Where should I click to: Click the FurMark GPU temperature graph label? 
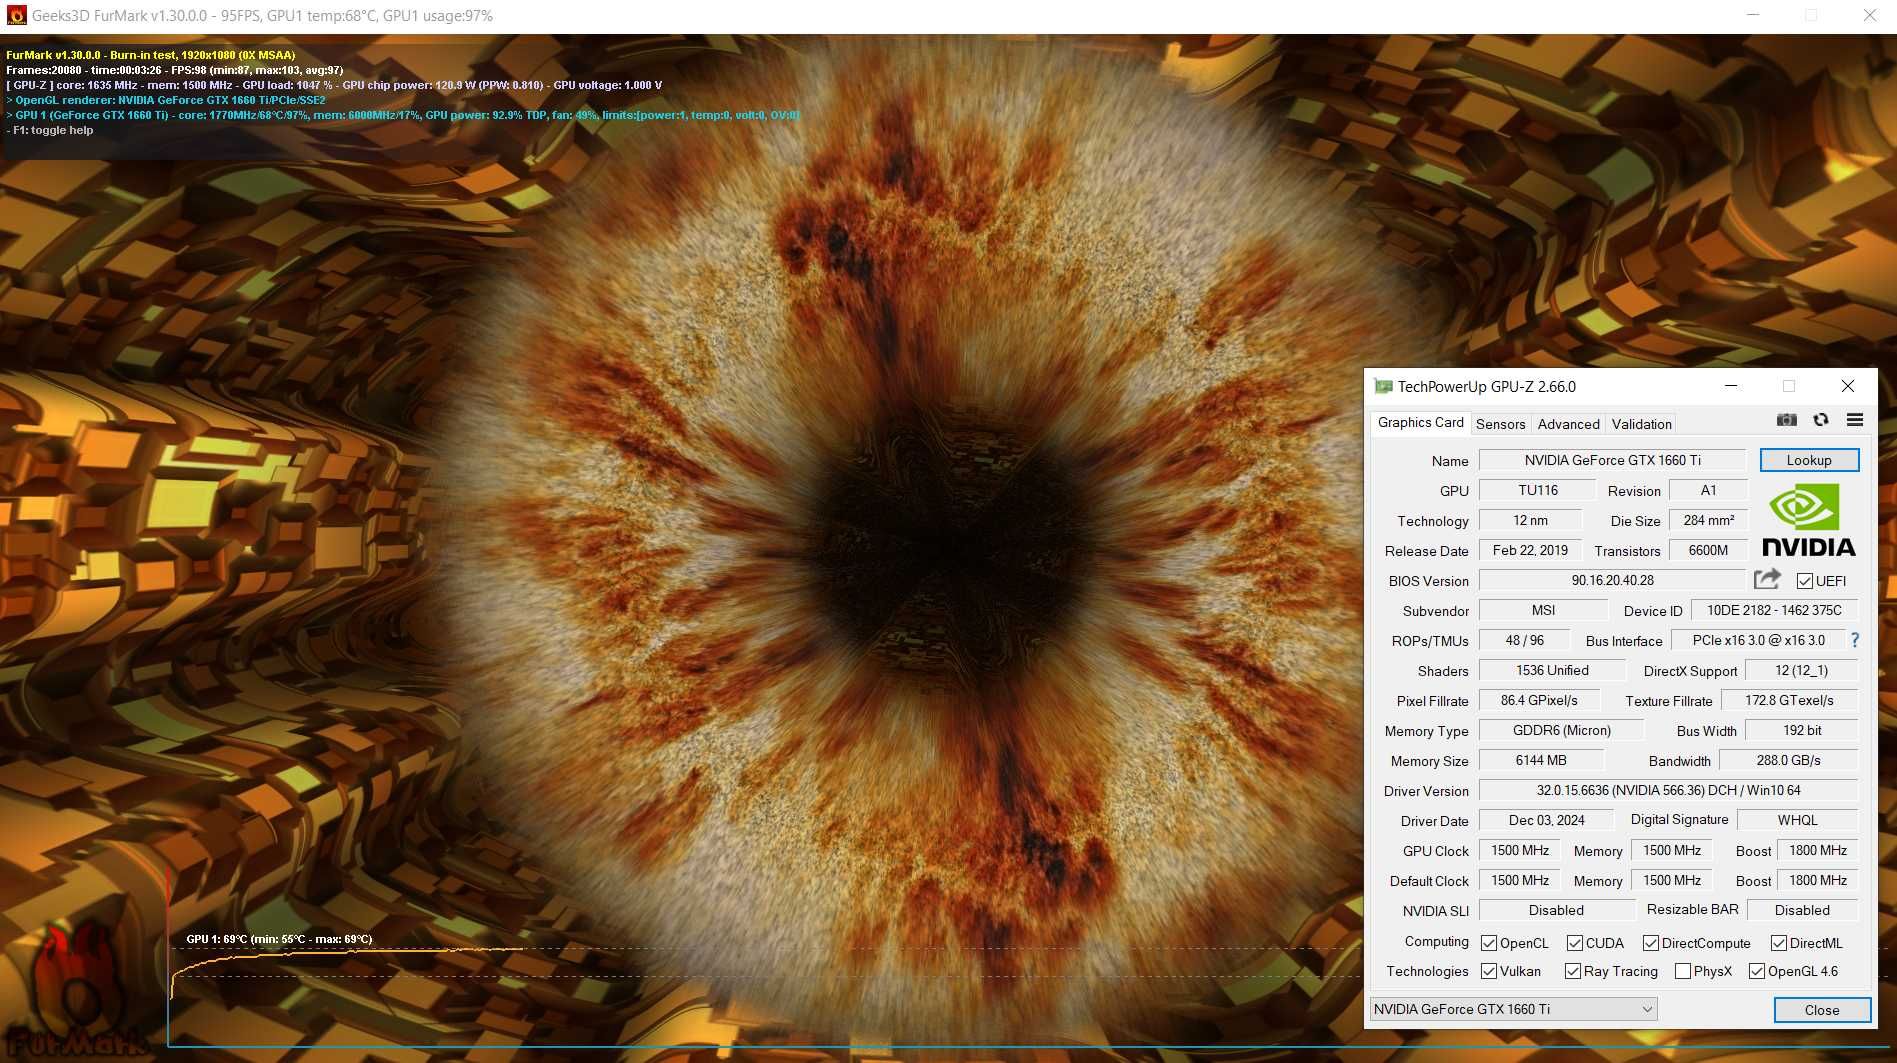coord(279,939)
